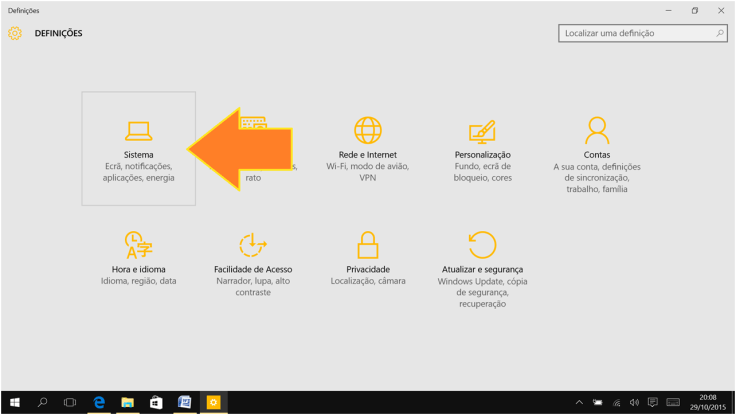Open the Privacidade padlock icon
This screenshot has height=415, width=736.
click(368, 245)
